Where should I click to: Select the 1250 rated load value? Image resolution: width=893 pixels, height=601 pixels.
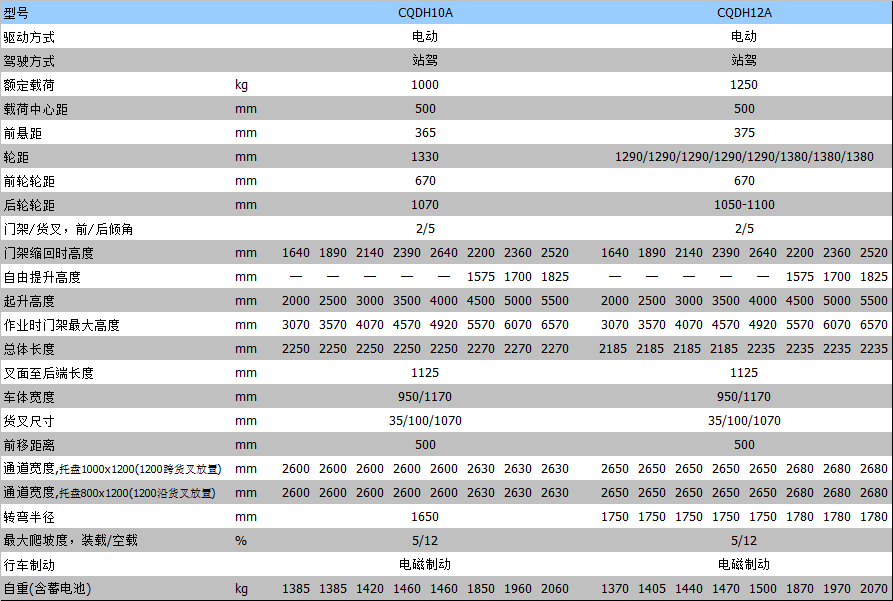point(744,84)
